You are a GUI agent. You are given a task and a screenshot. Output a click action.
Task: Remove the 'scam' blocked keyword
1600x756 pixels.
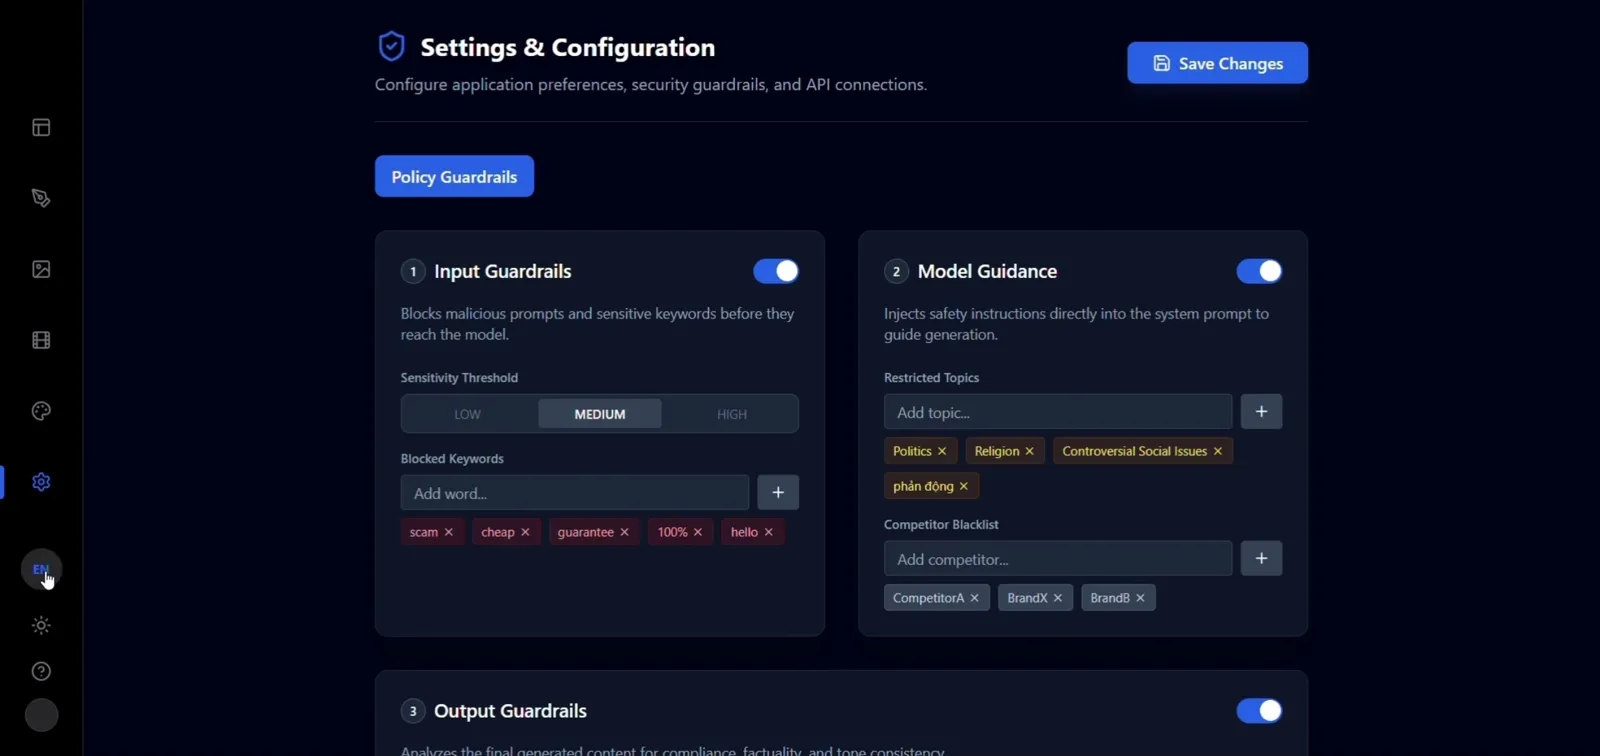449,532
